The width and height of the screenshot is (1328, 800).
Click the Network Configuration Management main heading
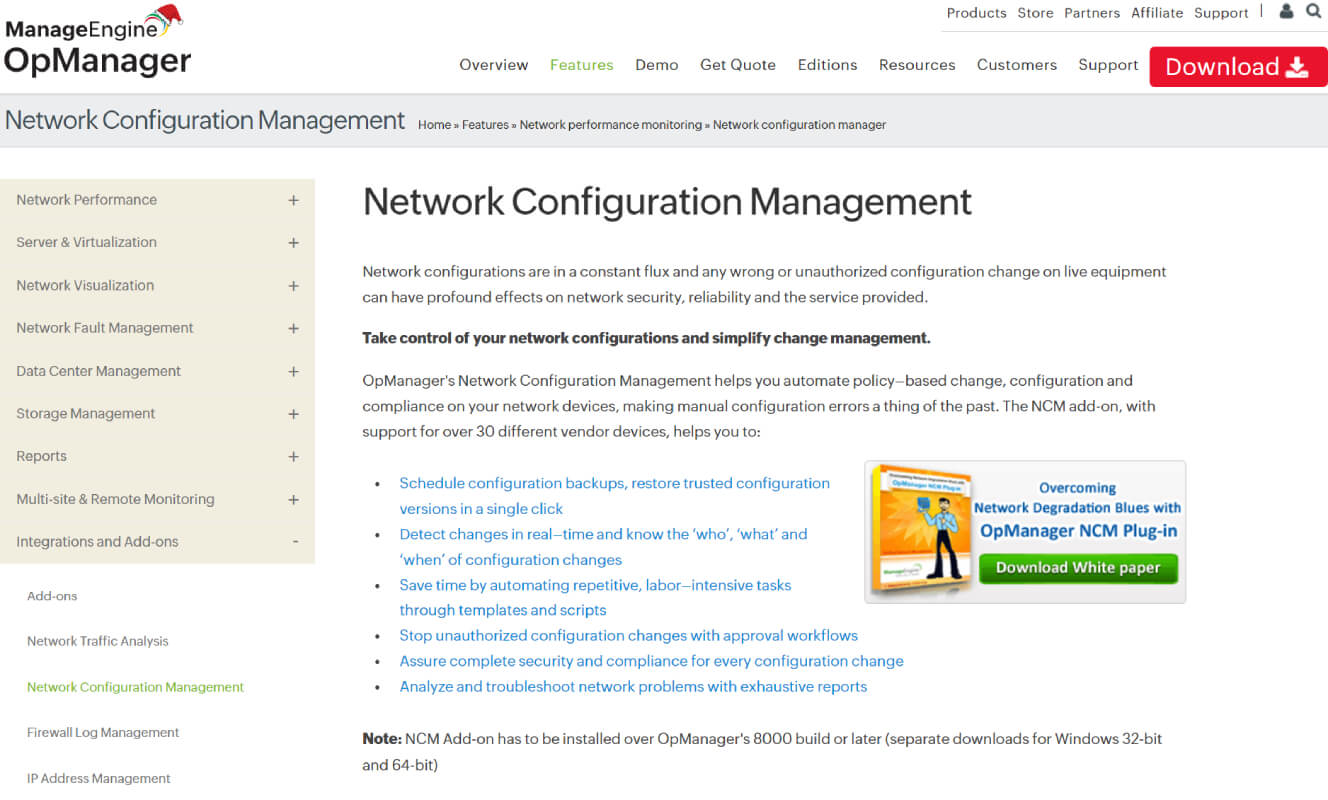click(x=667, y=202)
